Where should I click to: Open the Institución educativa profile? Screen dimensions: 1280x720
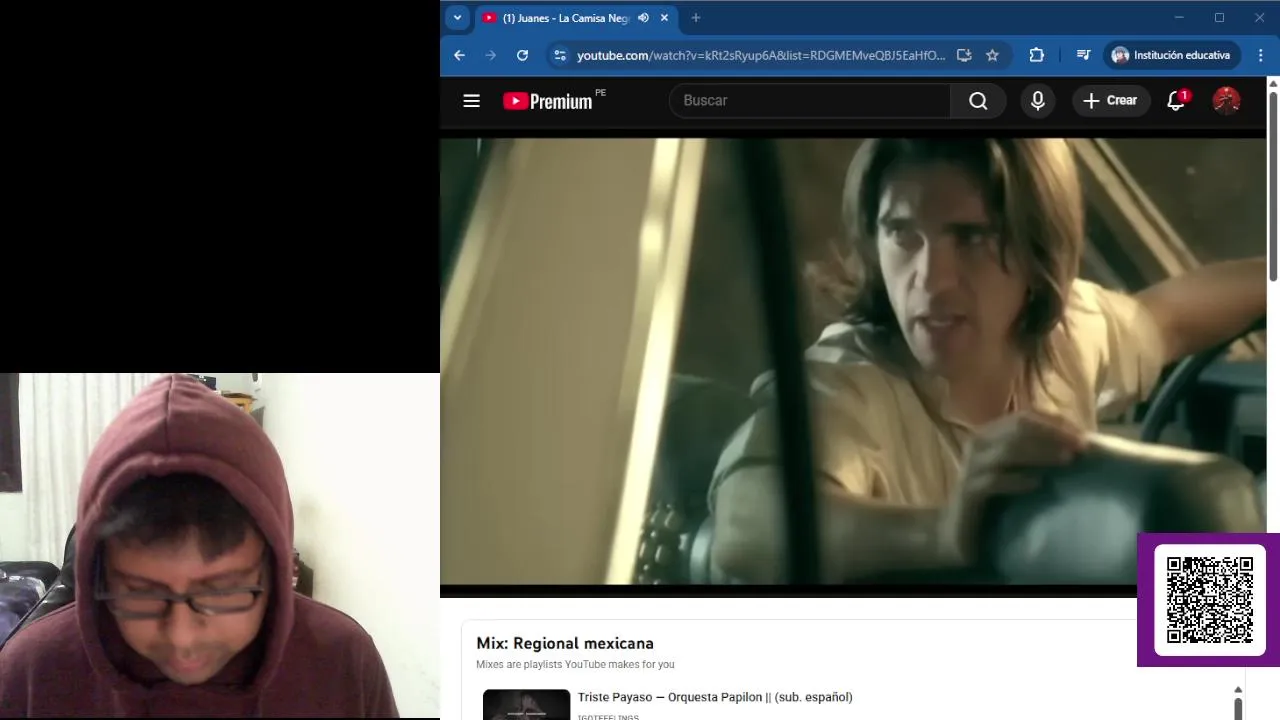point(1171,55)
